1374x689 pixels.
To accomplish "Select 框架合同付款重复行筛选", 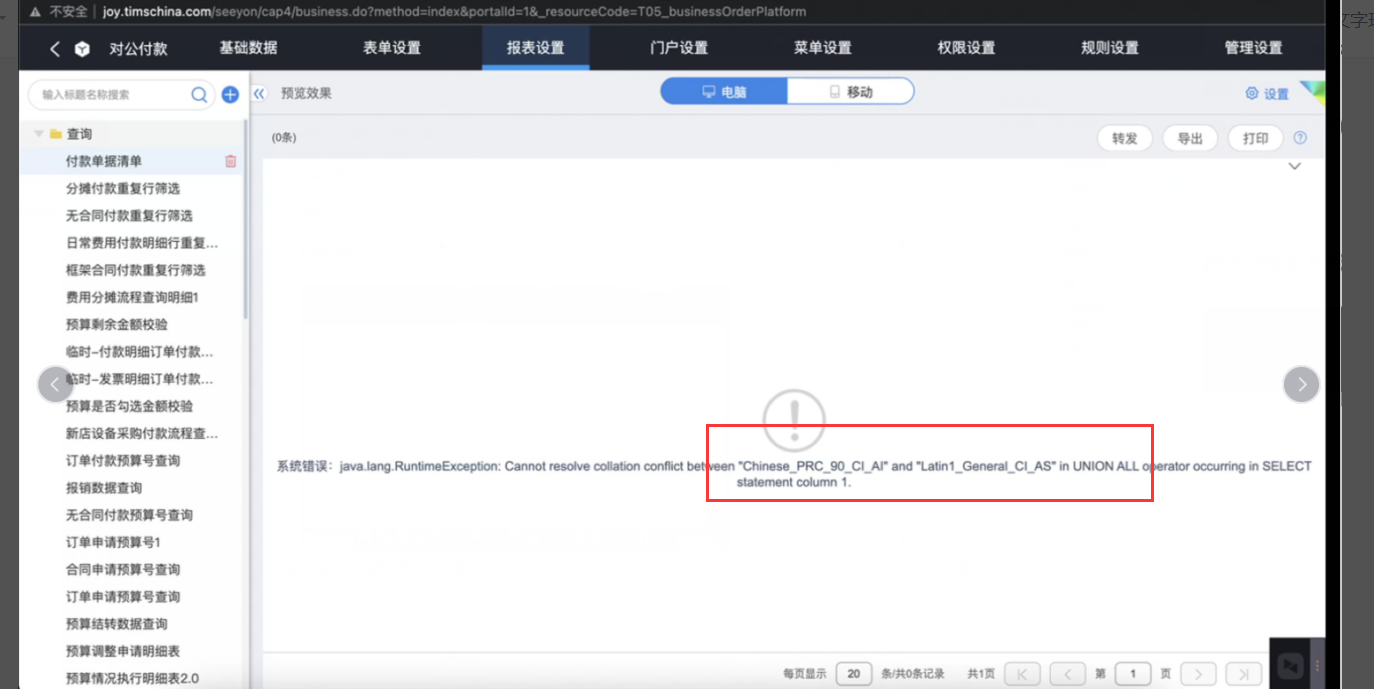I will (135, 270).
